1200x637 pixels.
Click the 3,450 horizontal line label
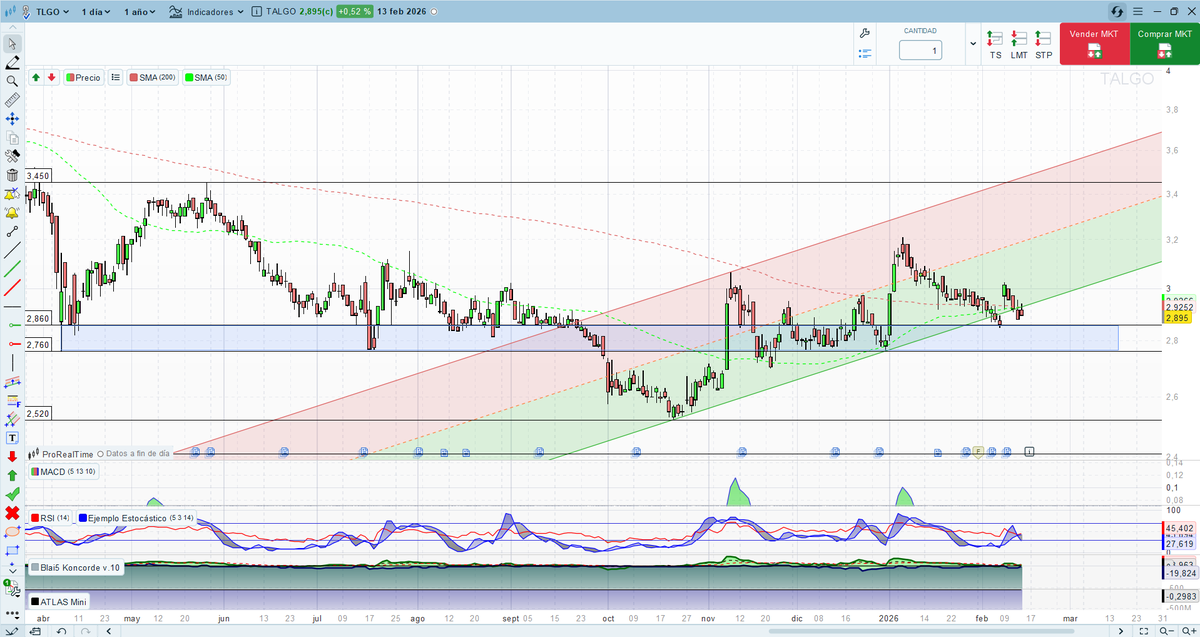tap(38, 176)
